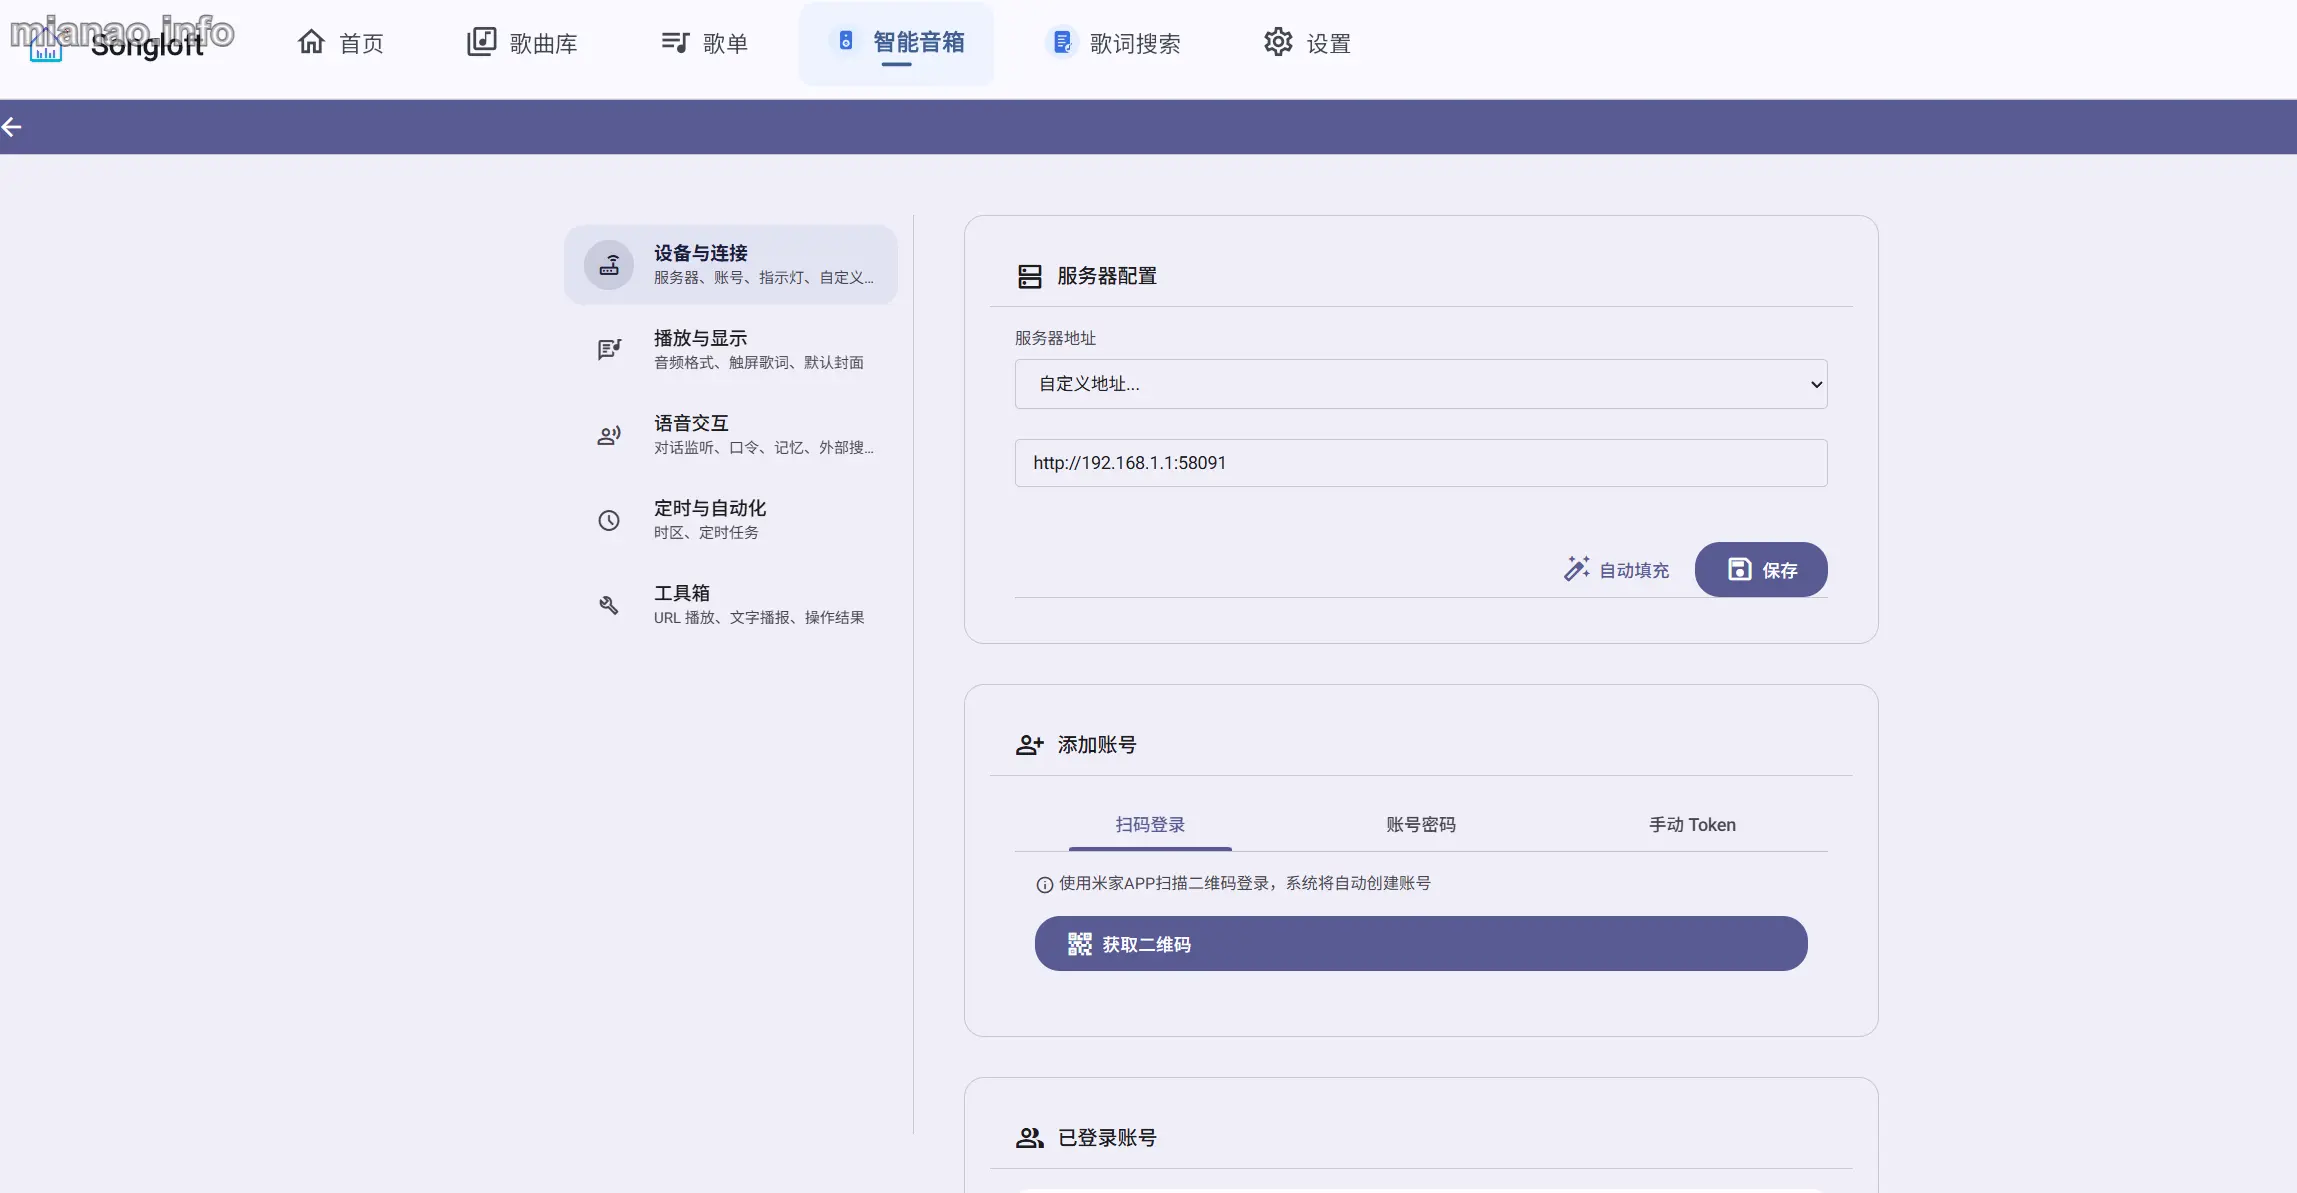Click the server icon next to 服务器配置
This screenshot has height=1193, width=2297.
[1030, 276]
